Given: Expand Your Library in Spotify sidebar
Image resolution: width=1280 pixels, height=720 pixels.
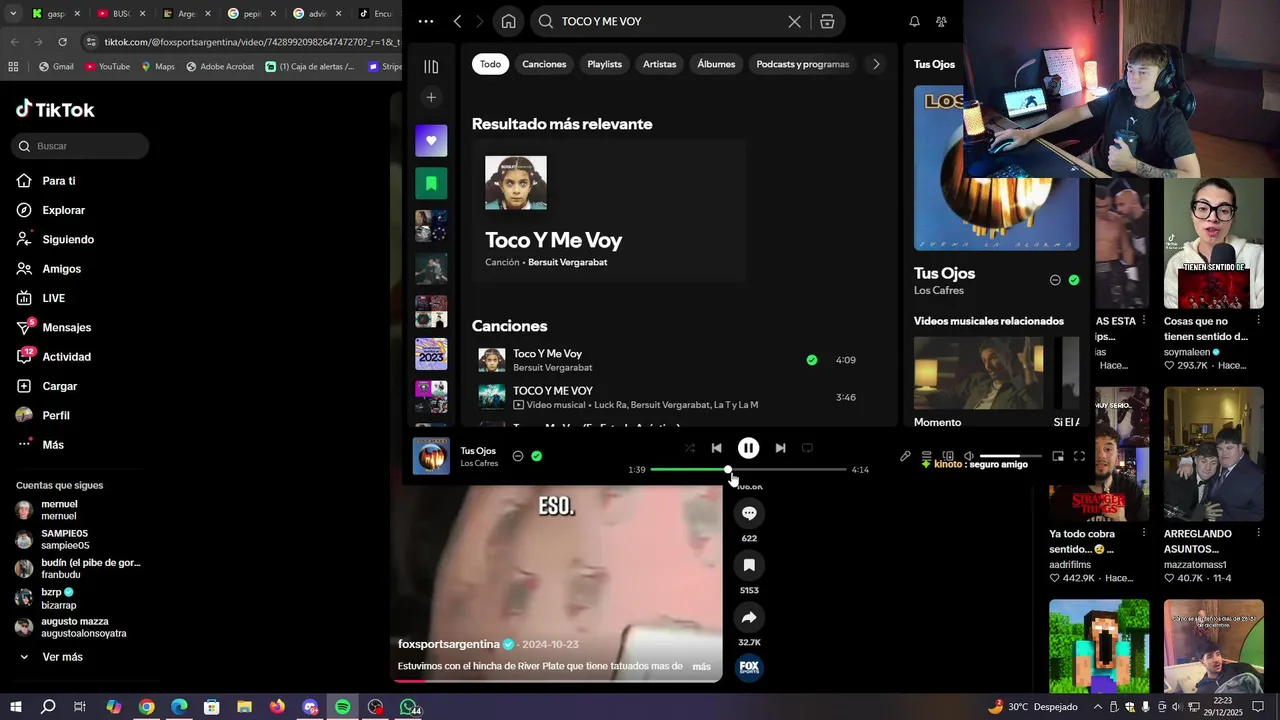Looking at the screenshot, I should click(431, 67).
